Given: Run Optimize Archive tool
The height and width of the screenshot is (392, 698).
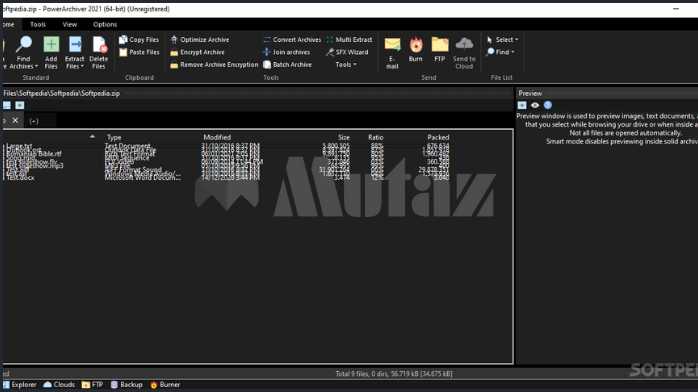Looking at the screenshot, I should click(199, 40).
